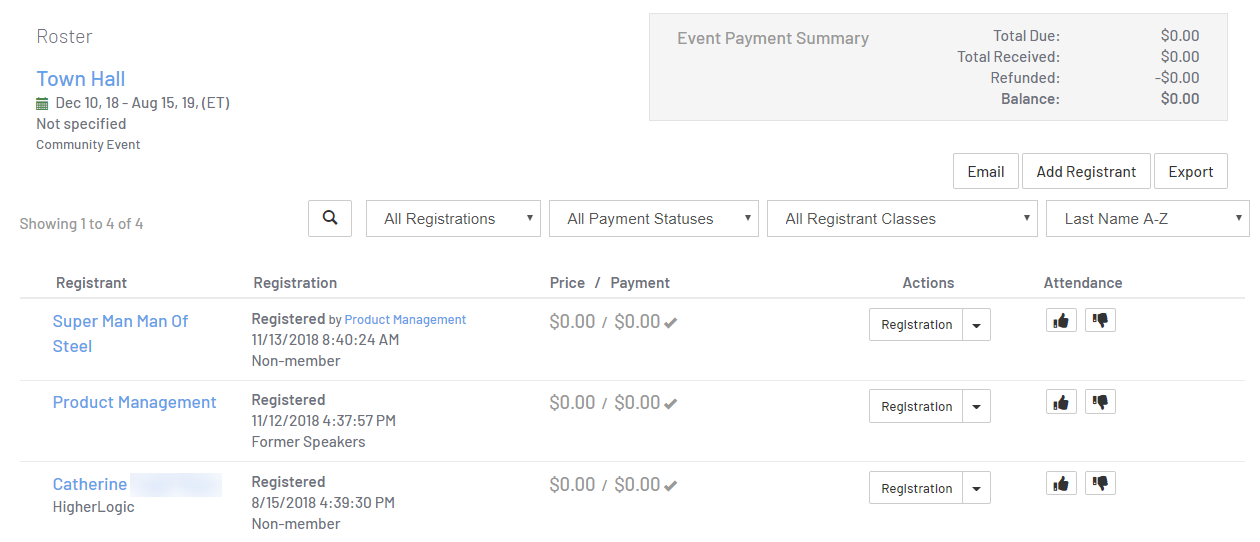Open the All Payment Statuses dropdown

point(653,219)
